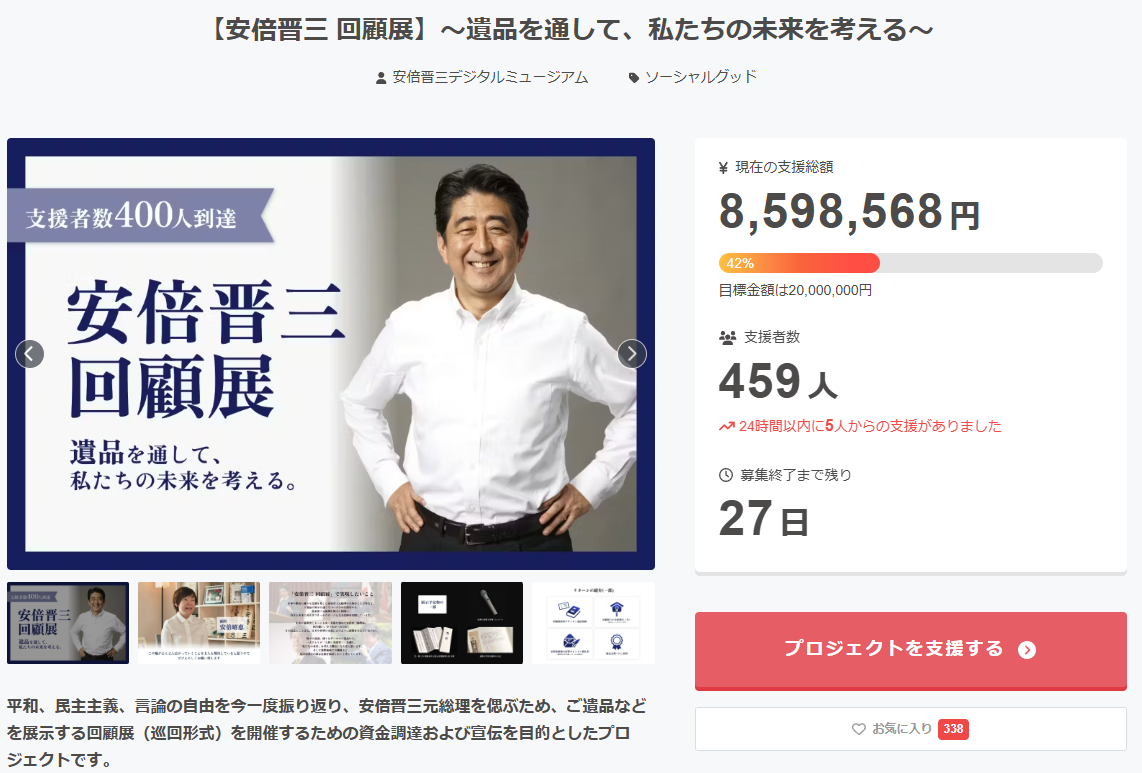Click the heart icon for お気に入り
Viewport: 1142px width, 773px height.
[x=859, y=729]
